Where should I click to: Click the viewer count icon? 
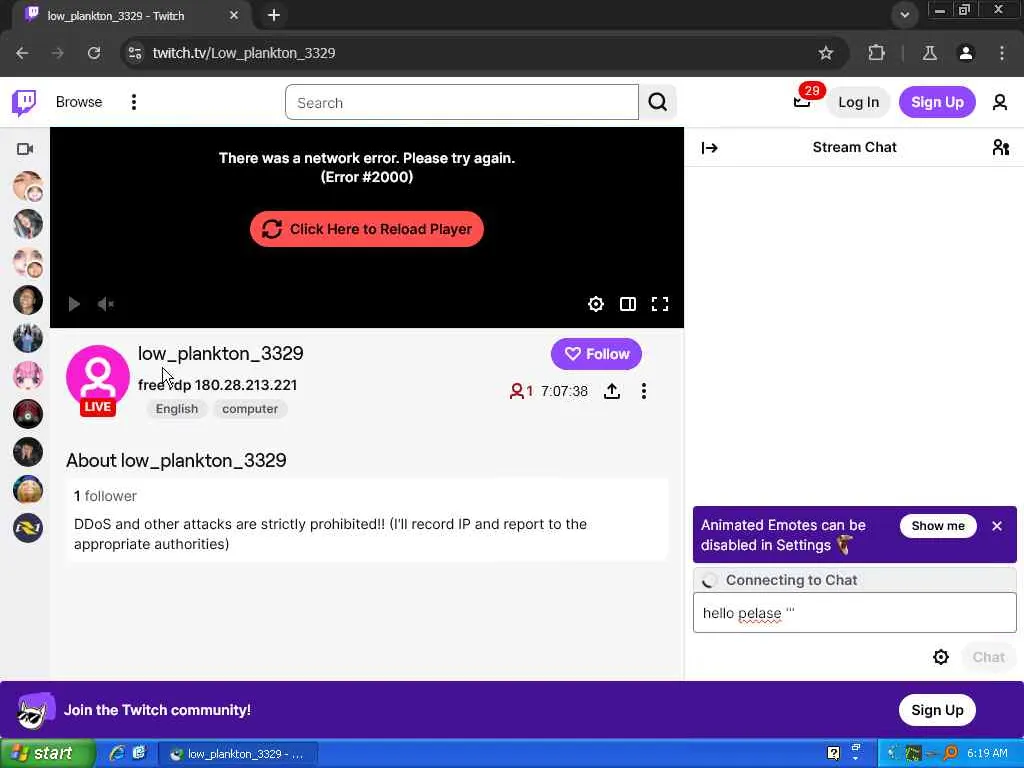[x=517, y=391]
